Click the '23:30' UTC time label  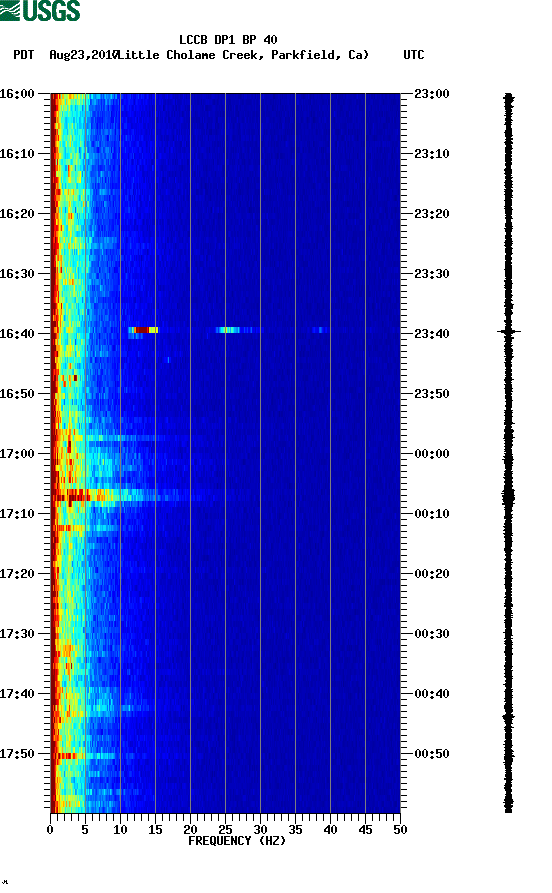tap(432, 273)
